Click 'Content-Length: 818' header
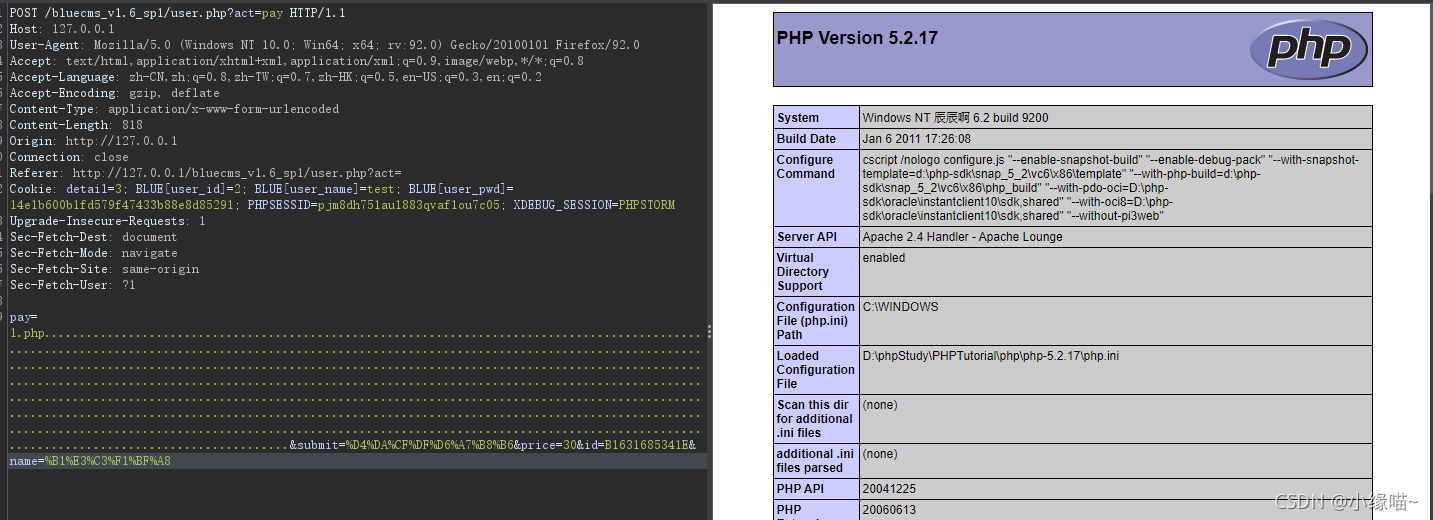The image size is (1433, 520). [76, 124]
